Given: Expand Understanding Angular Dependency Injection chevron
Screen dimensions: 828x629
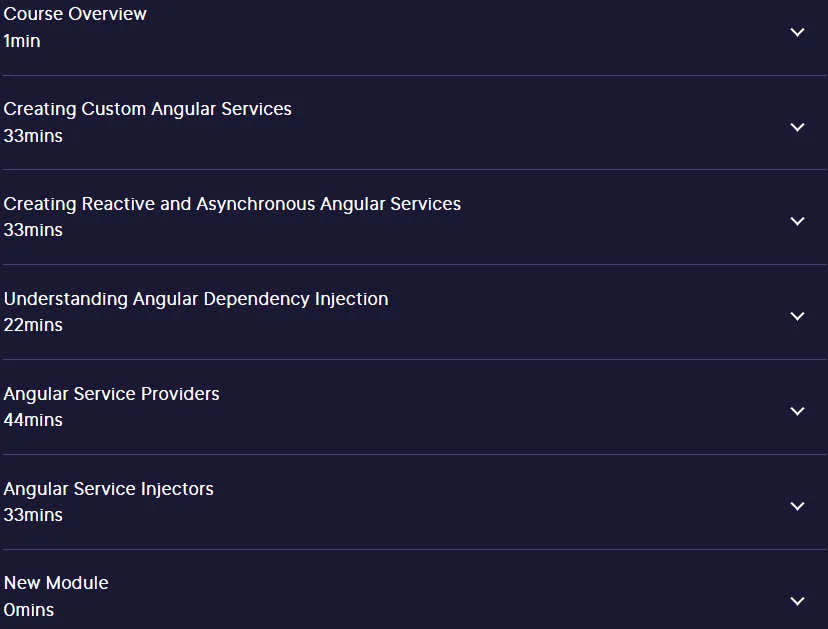Looking at the screenshot, I should pyautogui.click(x=797, y=316).
